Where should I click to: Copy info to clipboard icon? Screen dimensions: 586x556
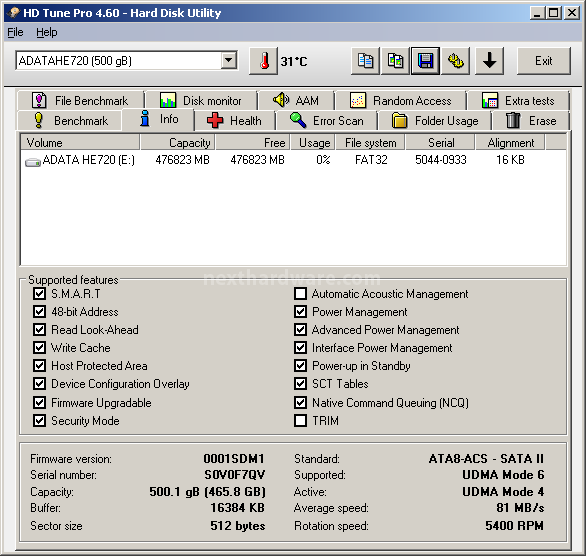click(365, 61)
